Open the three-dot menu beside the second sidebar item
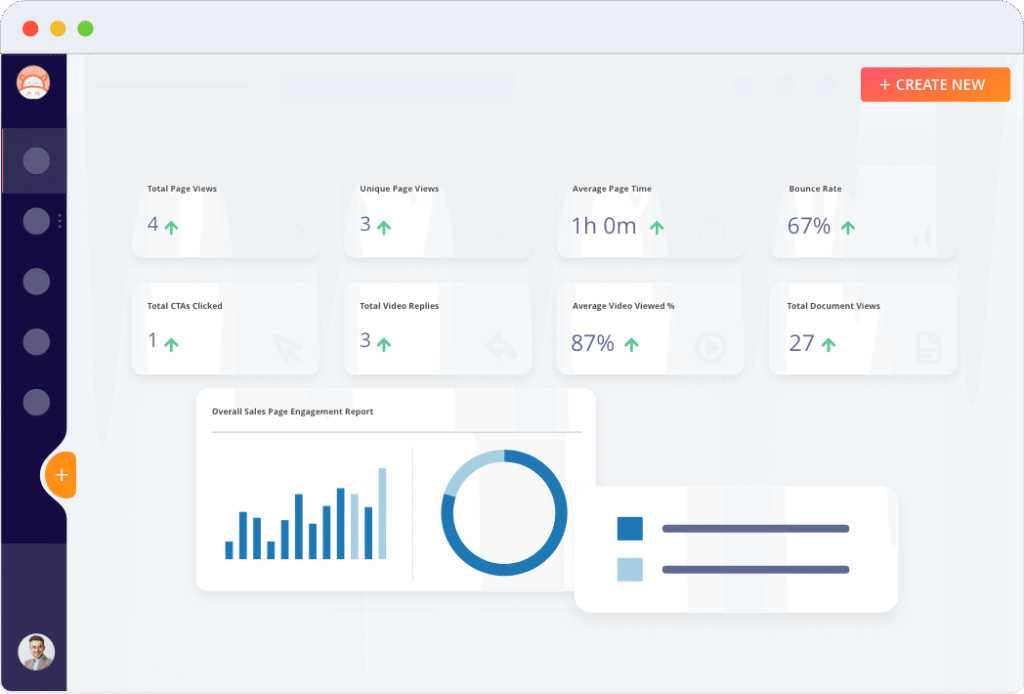 59,221
